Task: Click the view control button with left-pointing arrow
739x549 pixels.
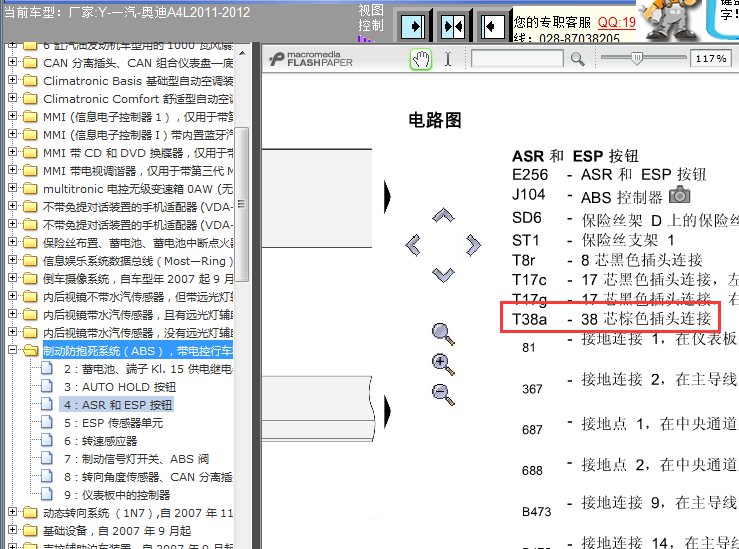Action: tap(493, 26)
